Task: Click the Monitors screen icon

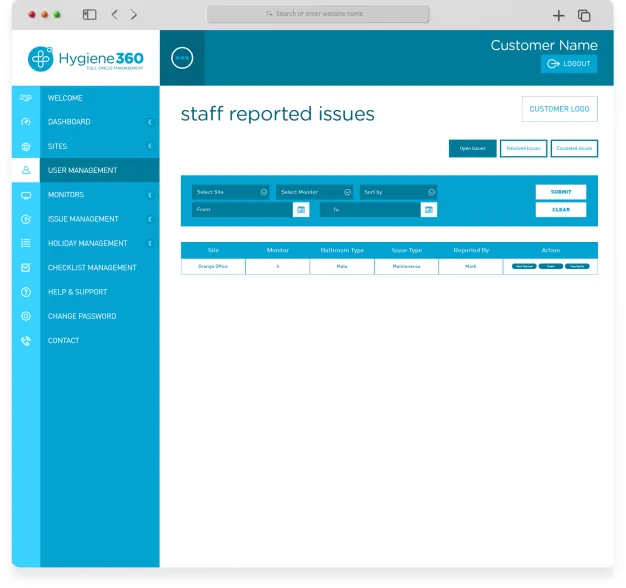Action: tap(26, 195)
